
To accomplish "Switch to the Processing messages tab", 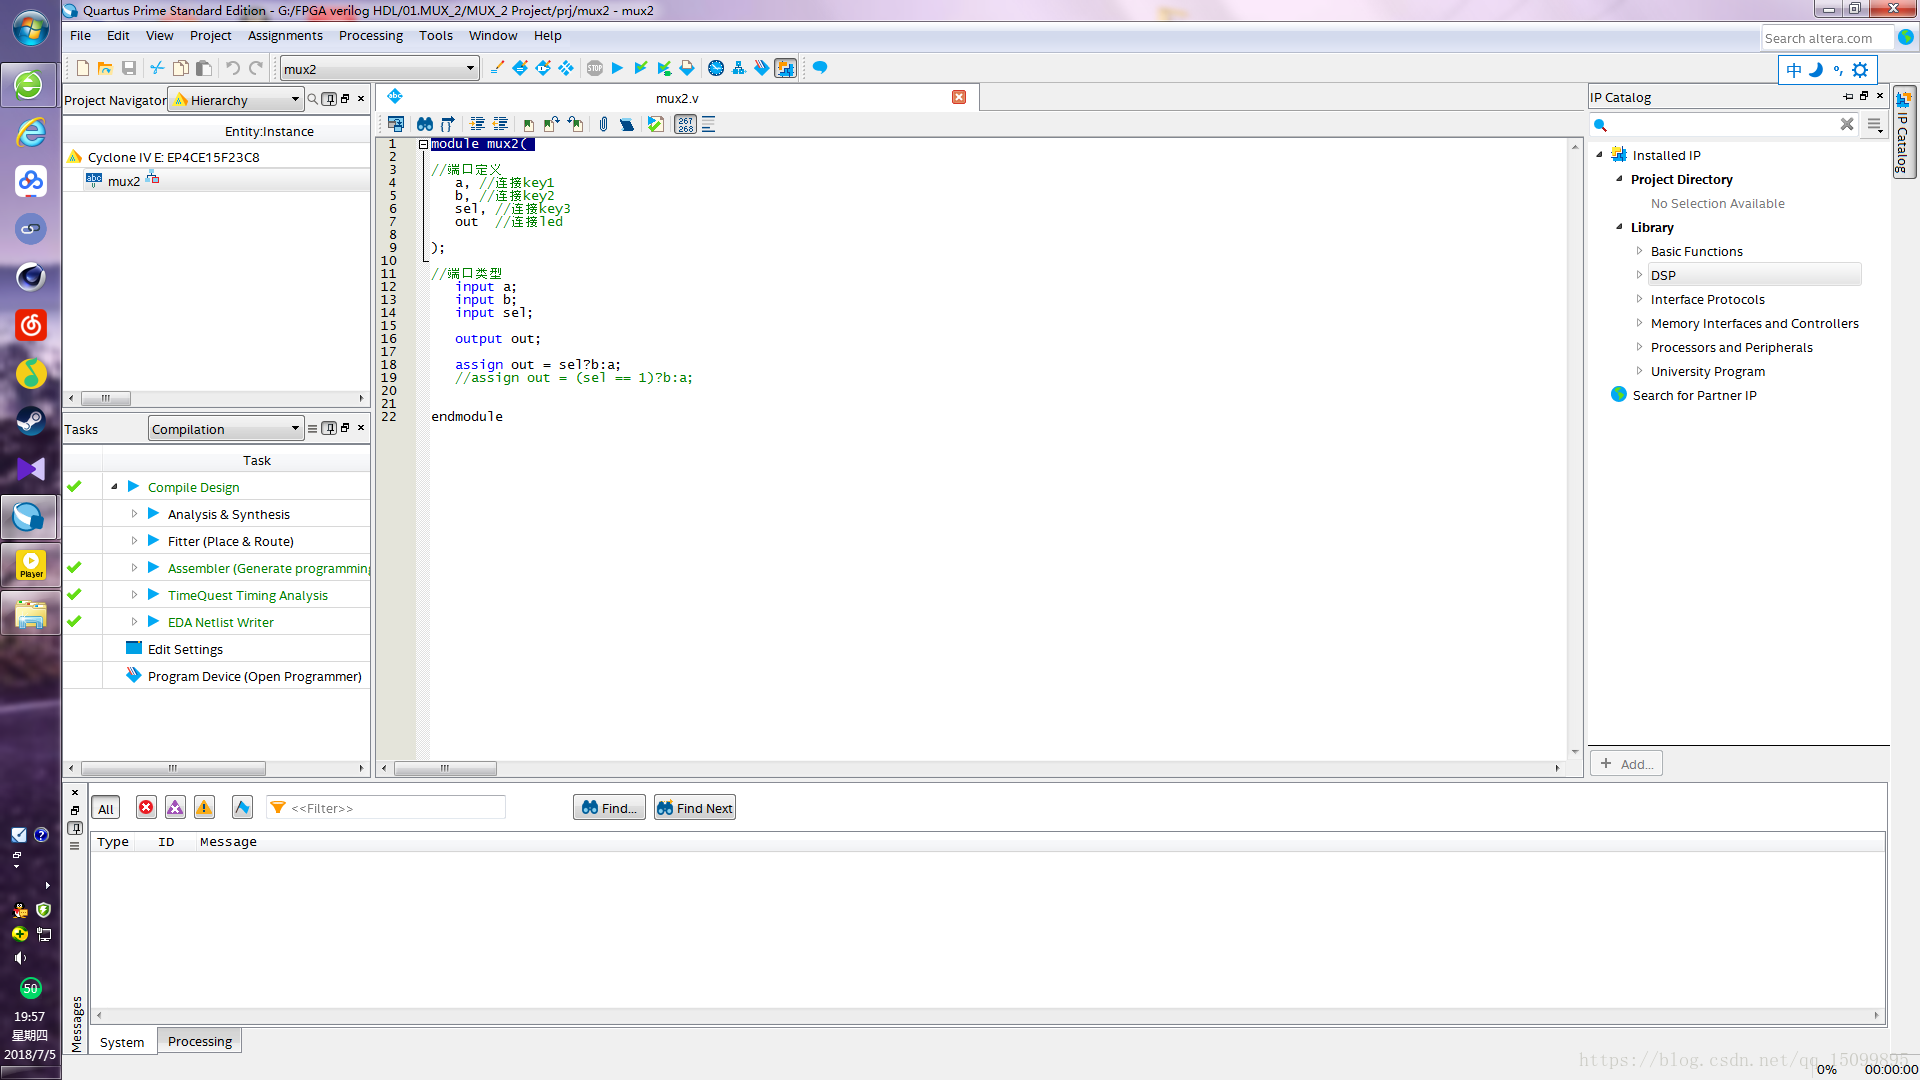I will [200, 1041].
